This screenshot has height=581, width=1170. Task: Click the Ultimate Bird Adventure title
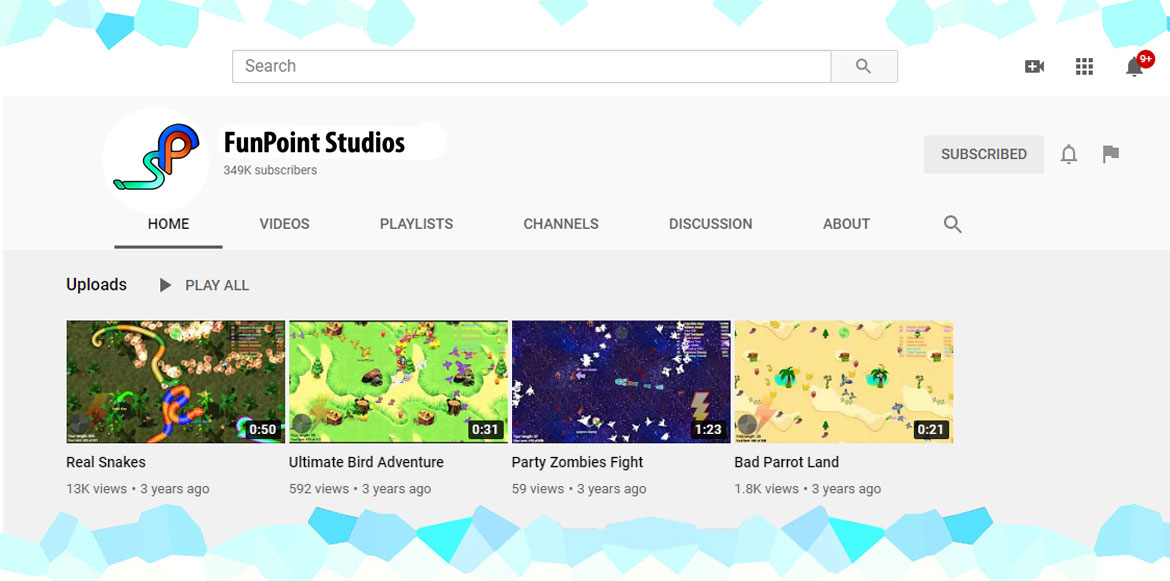366,462
